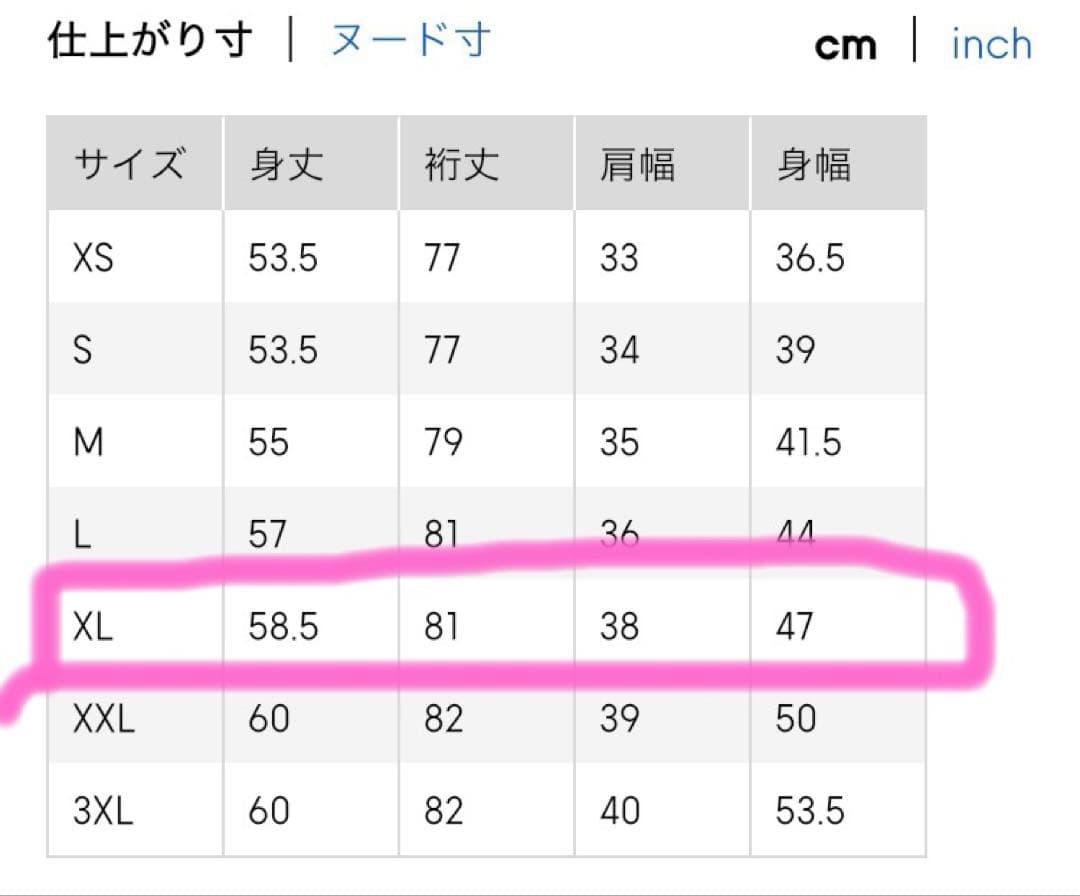The height and width of the screenshot is (896, 1080).
Task: Click the 肩幅 column header
Action: coord(637,164)
